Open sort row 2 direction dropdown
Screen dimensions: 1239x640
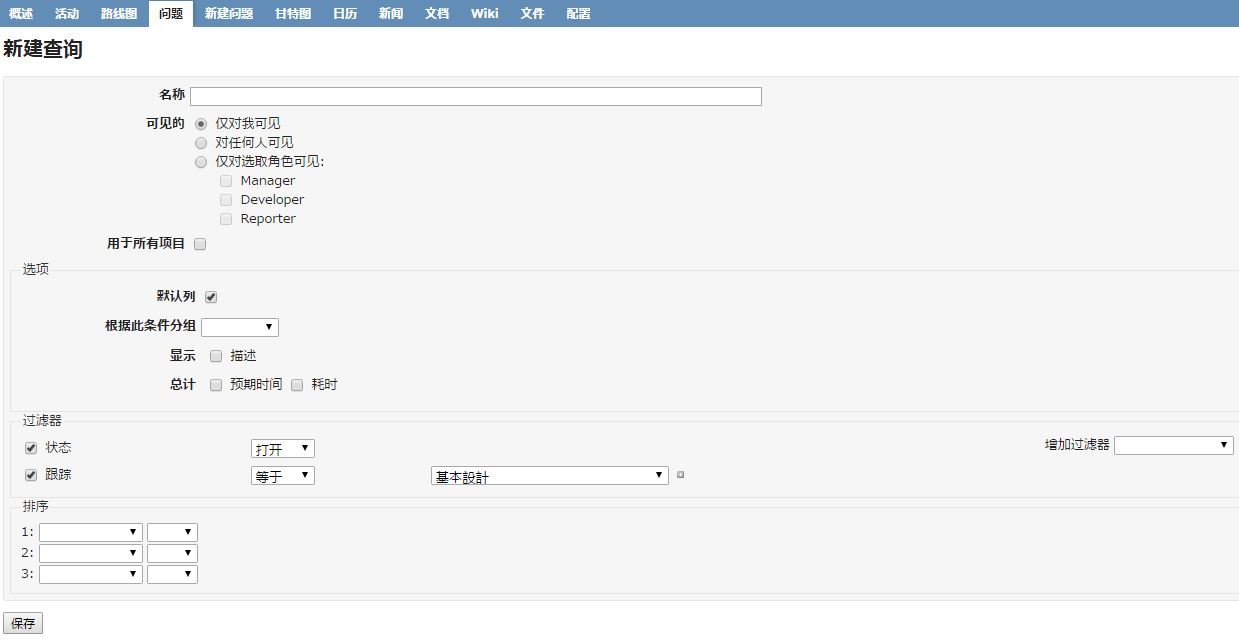click(x=172, y=553)
